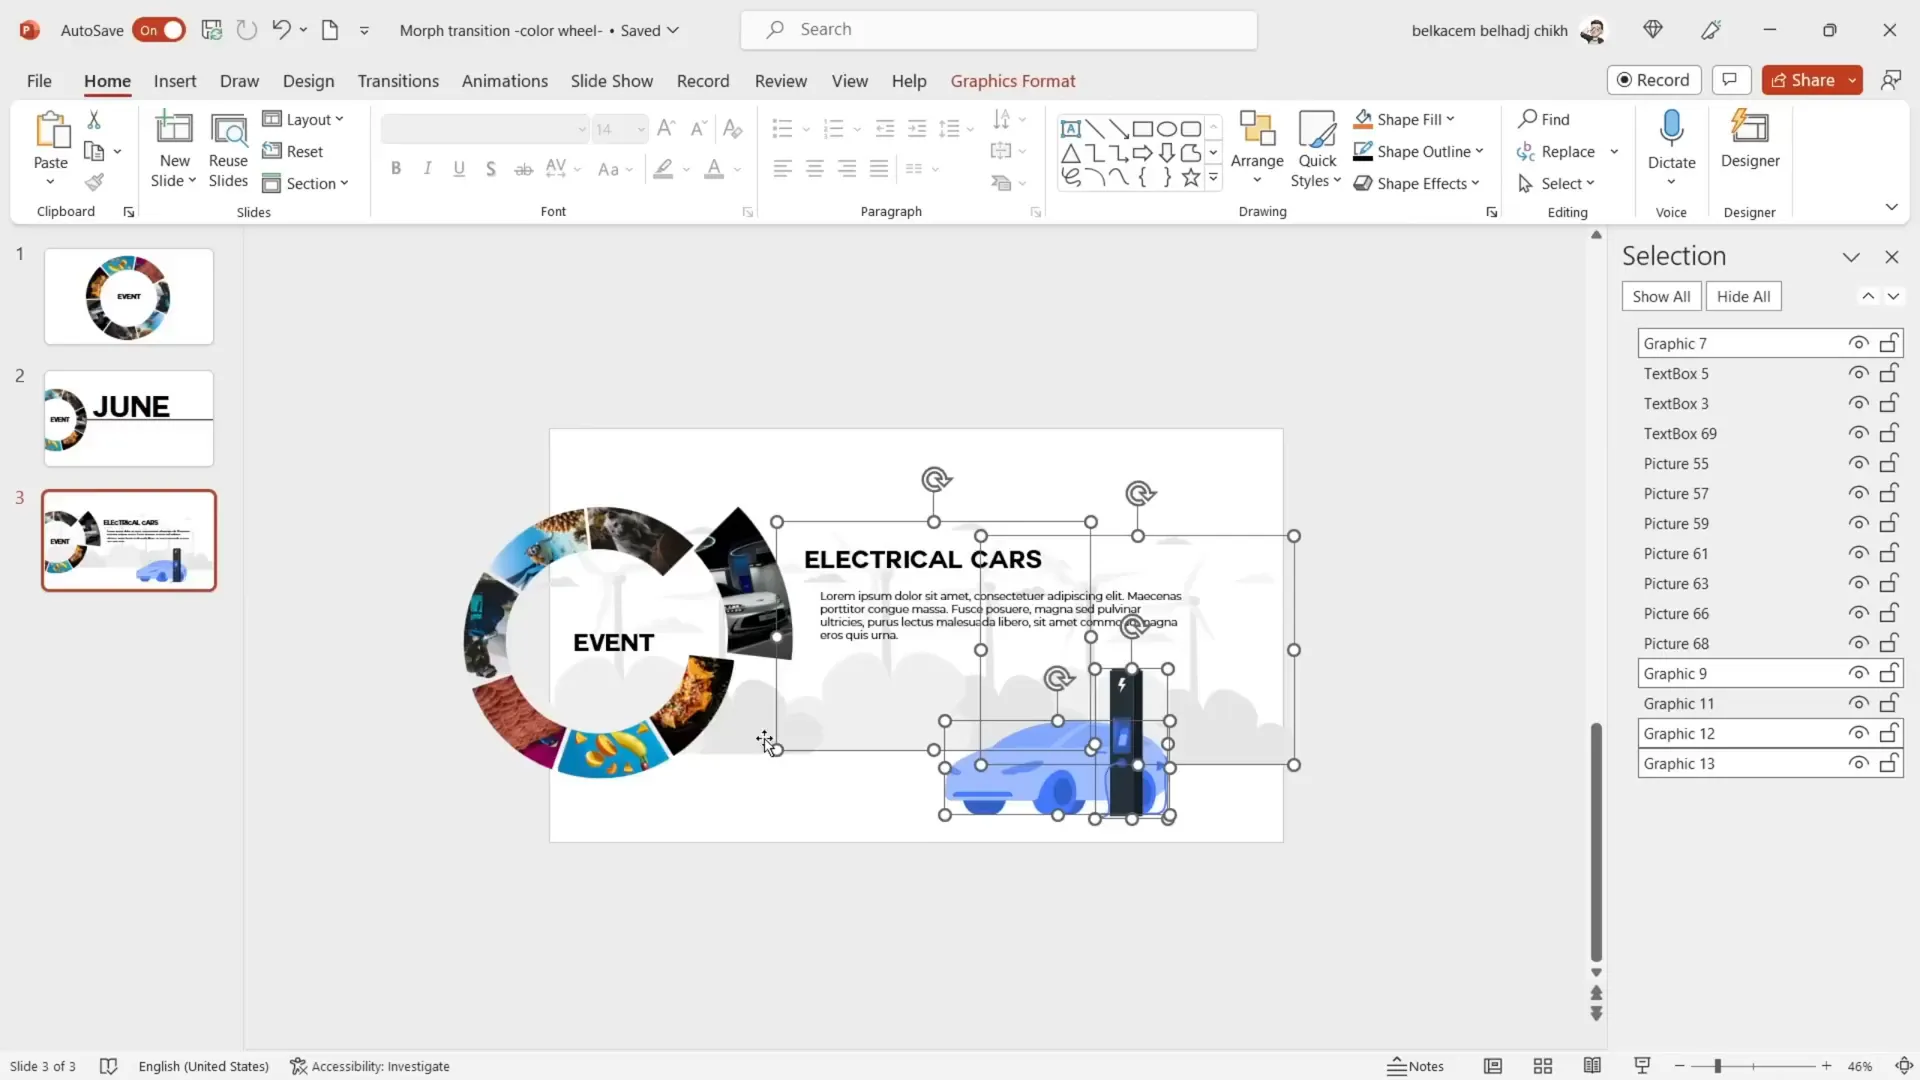Image resolution: width=1920 pixels, height=1080 pixels.
Task: Expand the Layout dropdown
Action: click(x=304, y=119)
